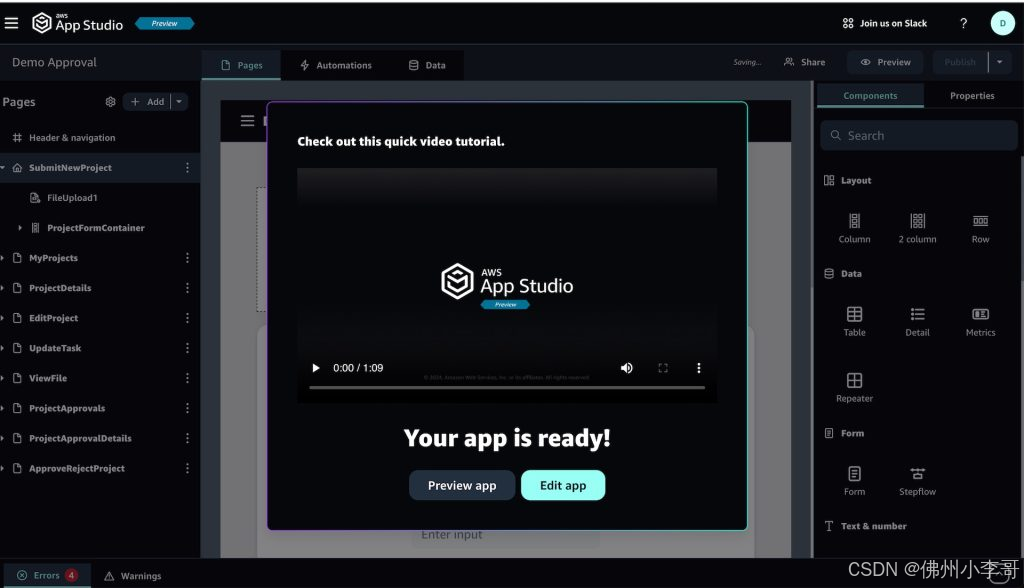Screen dimensions: 1024x588
Task: Open ApproveRejectProject page options menu
Action: click(187, 468)
